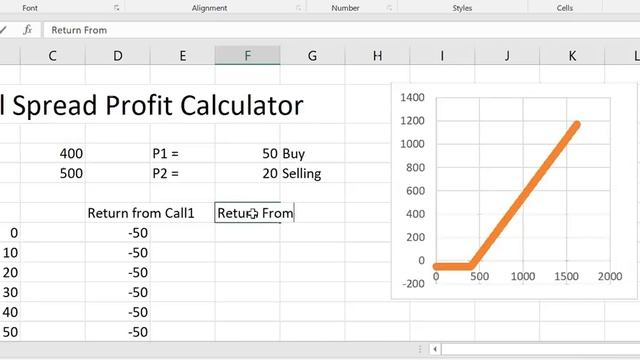Open the Font group dialog launcher
640x360 pixels.
[116, 8]
